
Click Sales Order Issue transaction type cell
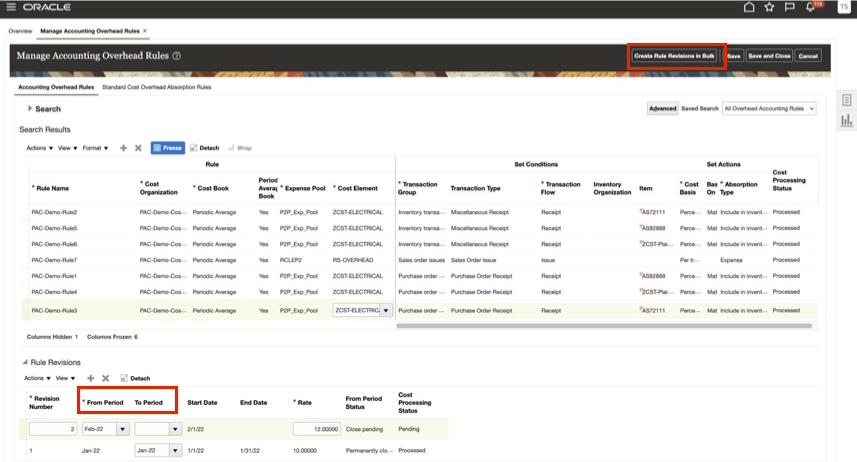473,260
